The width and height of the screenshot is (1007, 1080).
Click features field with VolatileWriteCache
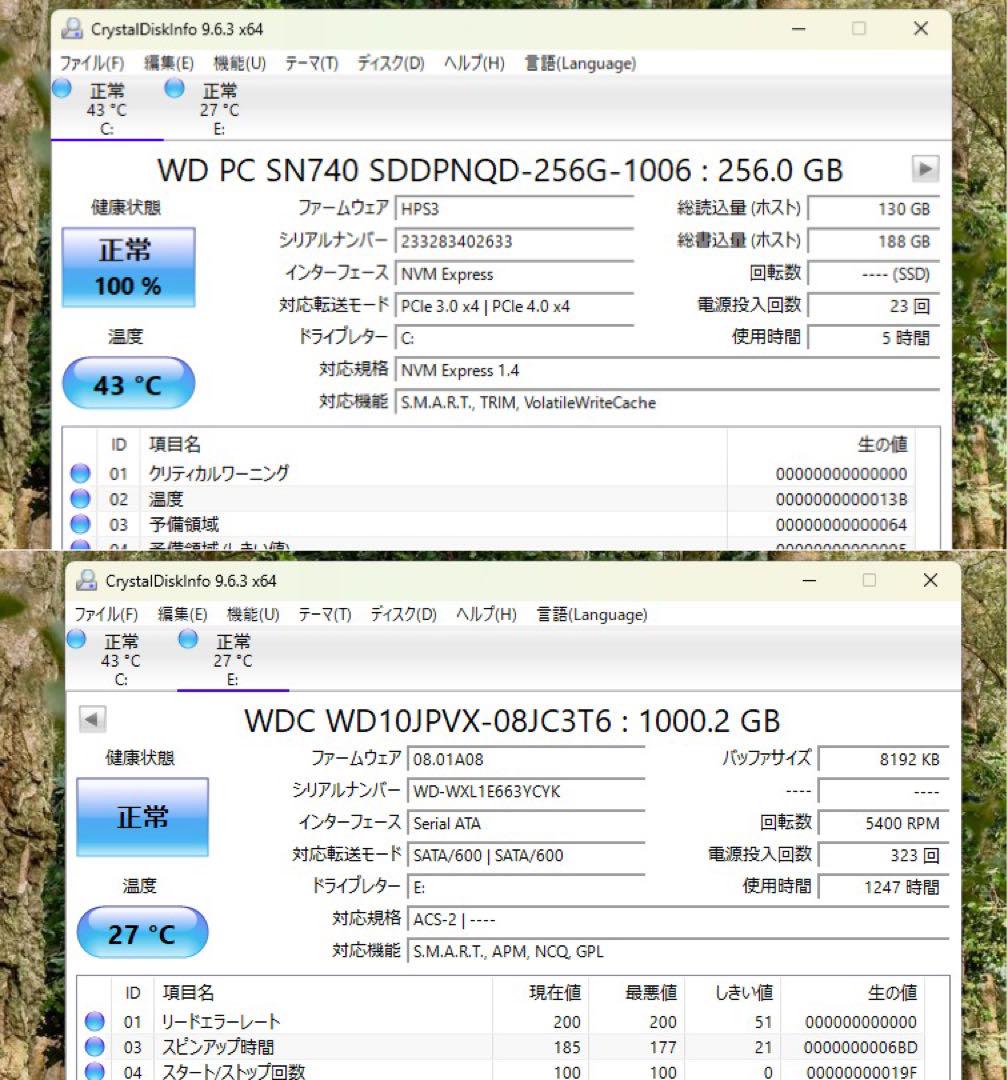[667, 402]
